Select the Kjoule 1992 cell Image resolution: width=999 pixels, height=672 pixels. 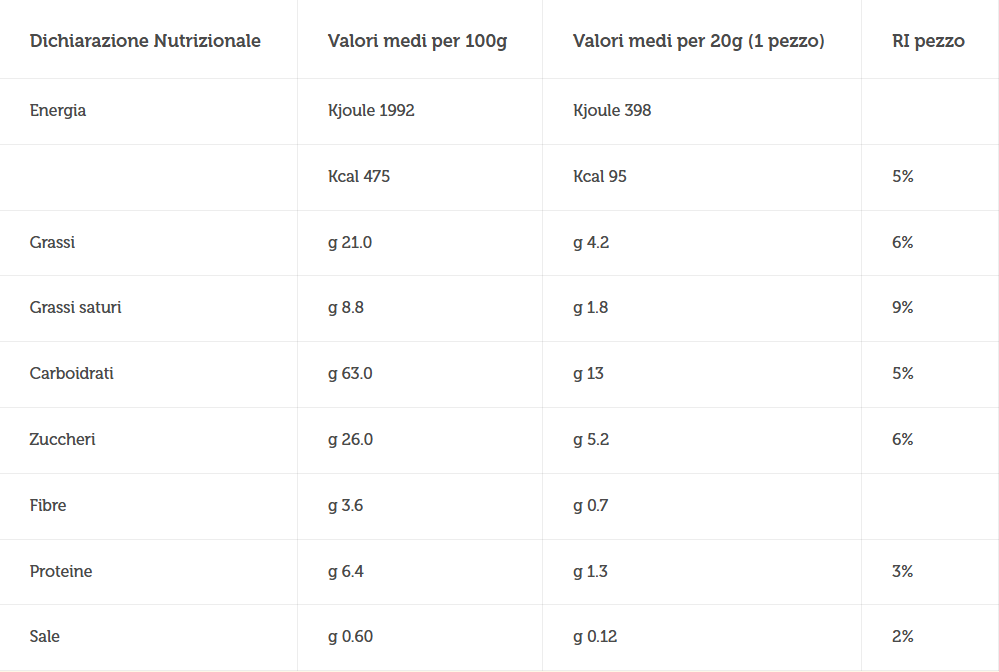[x=371, y=110]
